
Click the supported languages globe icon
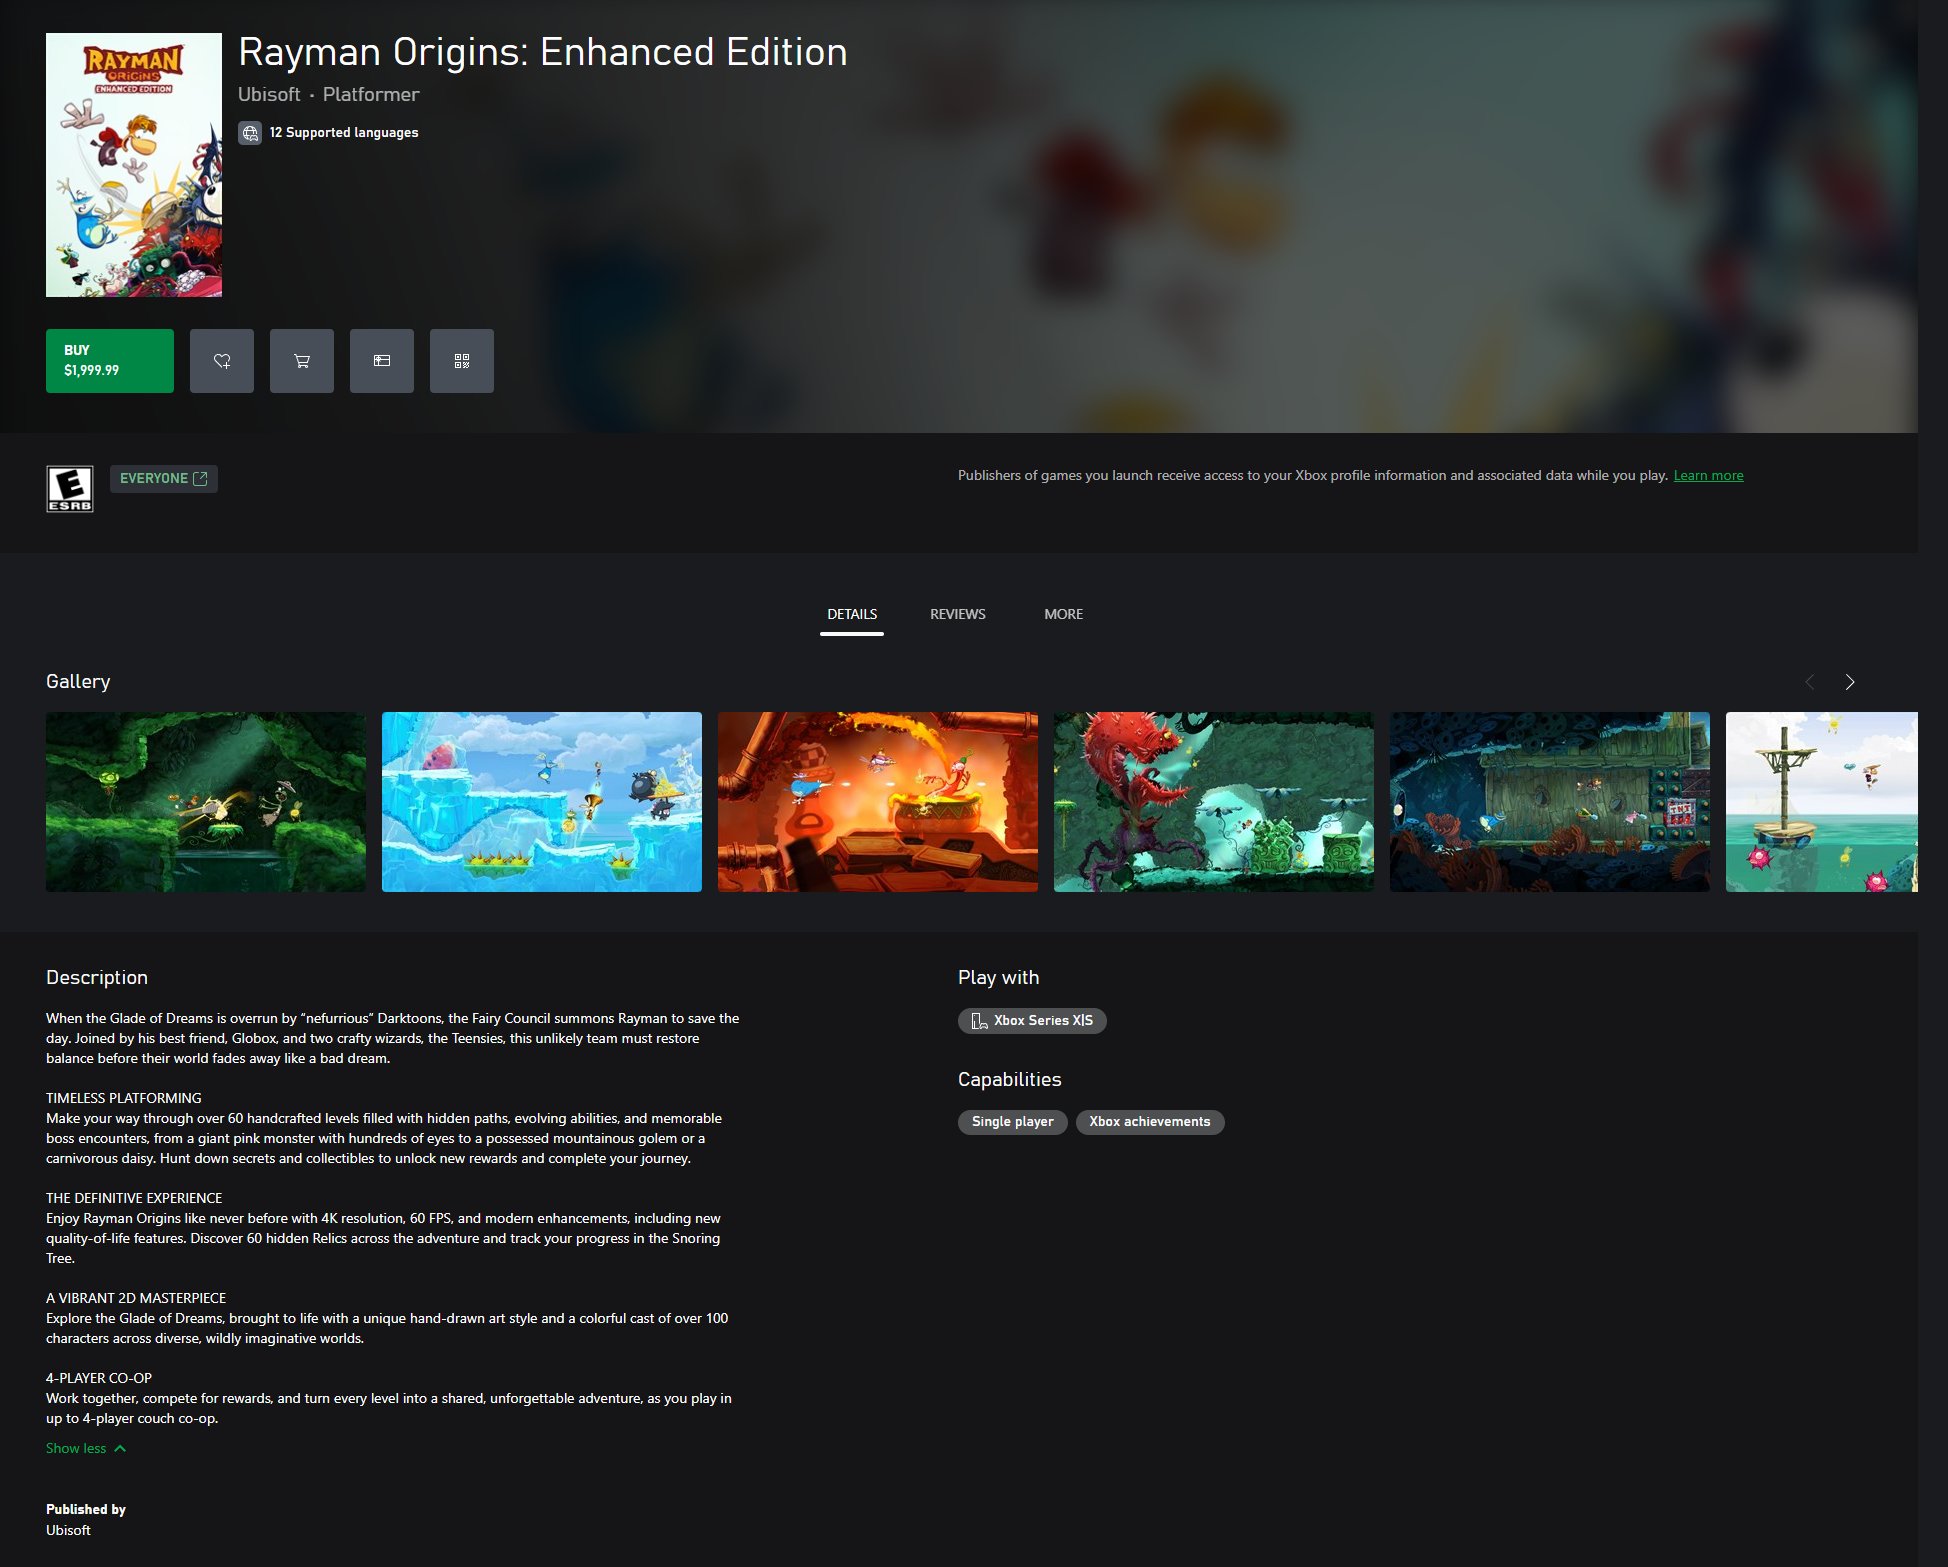click(250, 133)
